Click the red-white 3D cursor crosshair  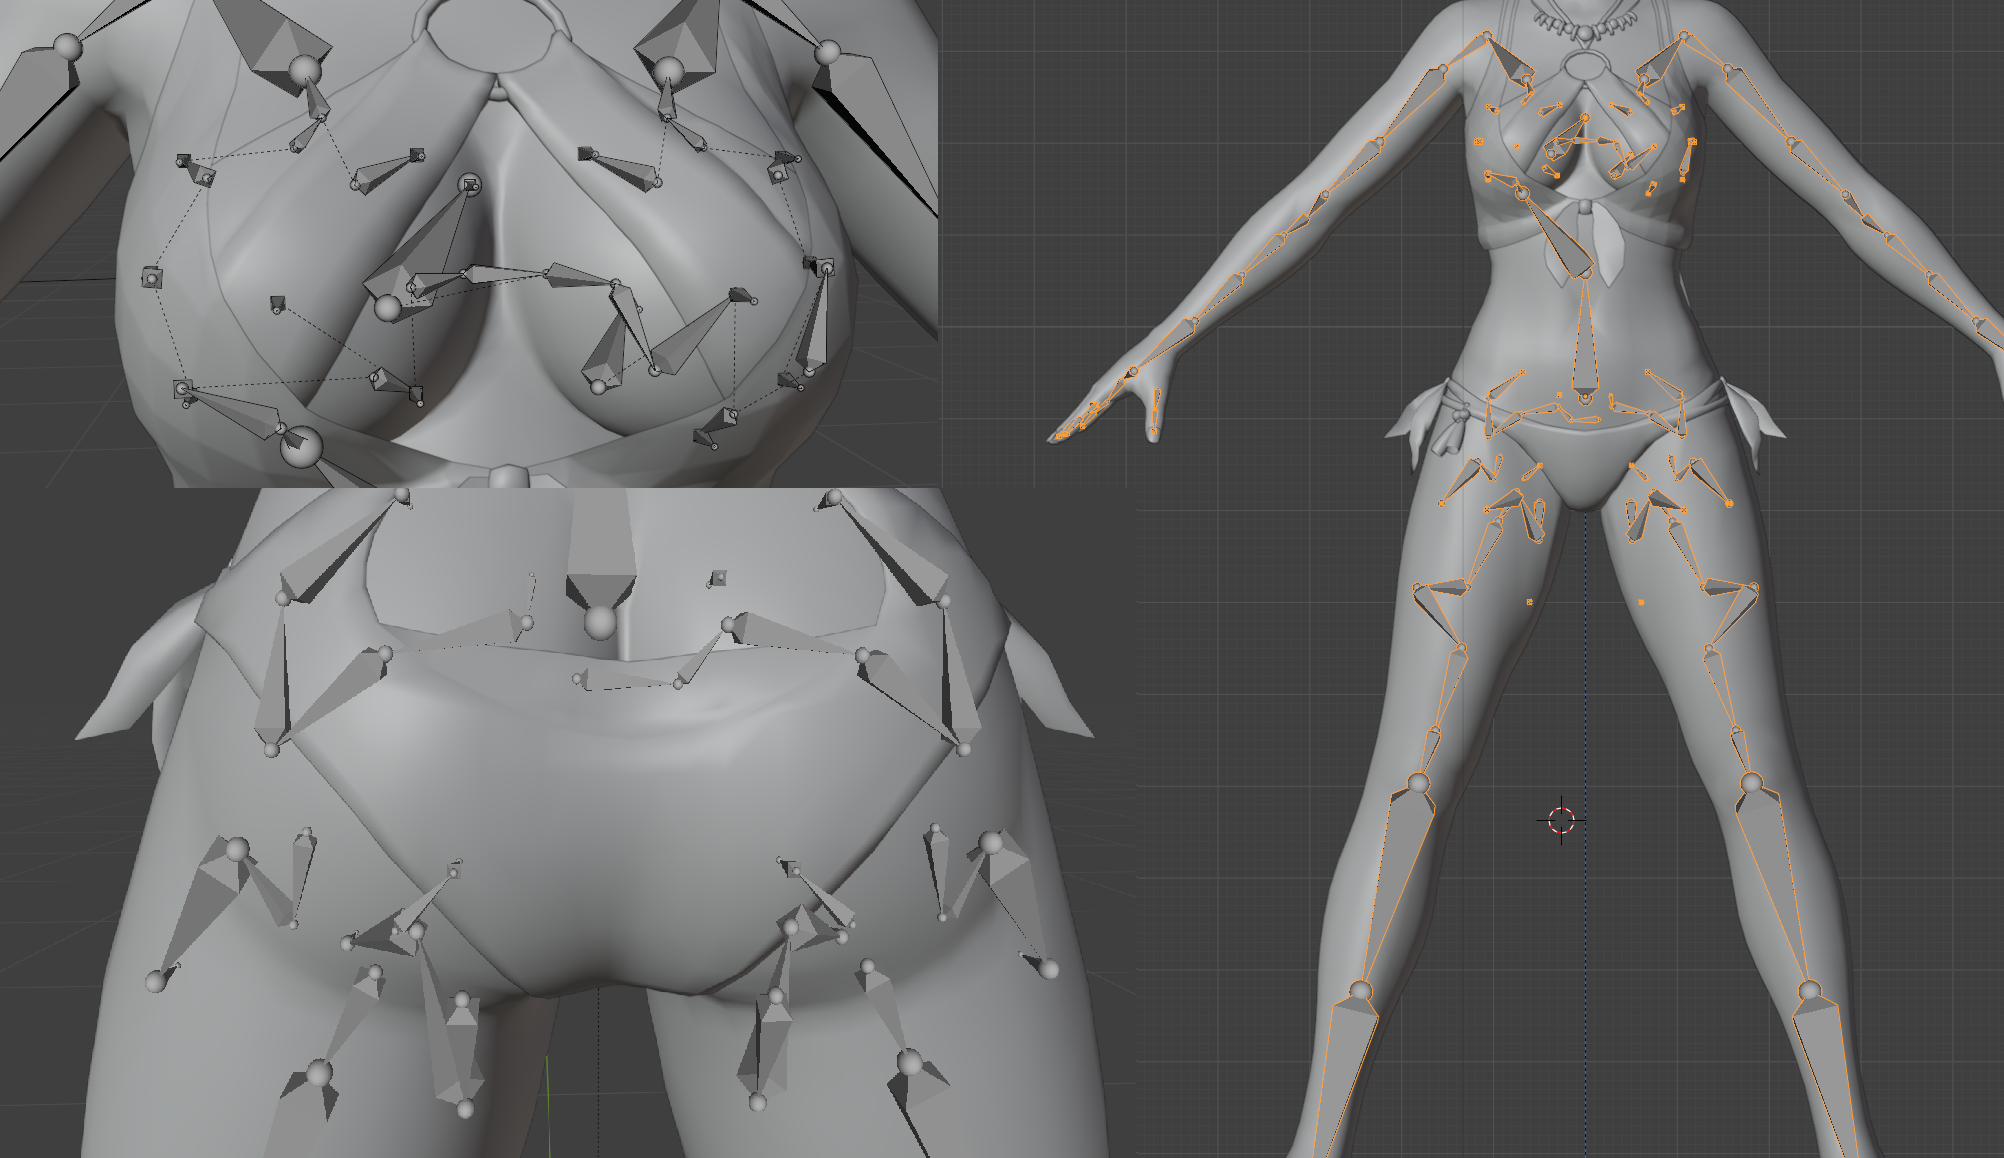pyautogui.click(x=1561, y=820)
